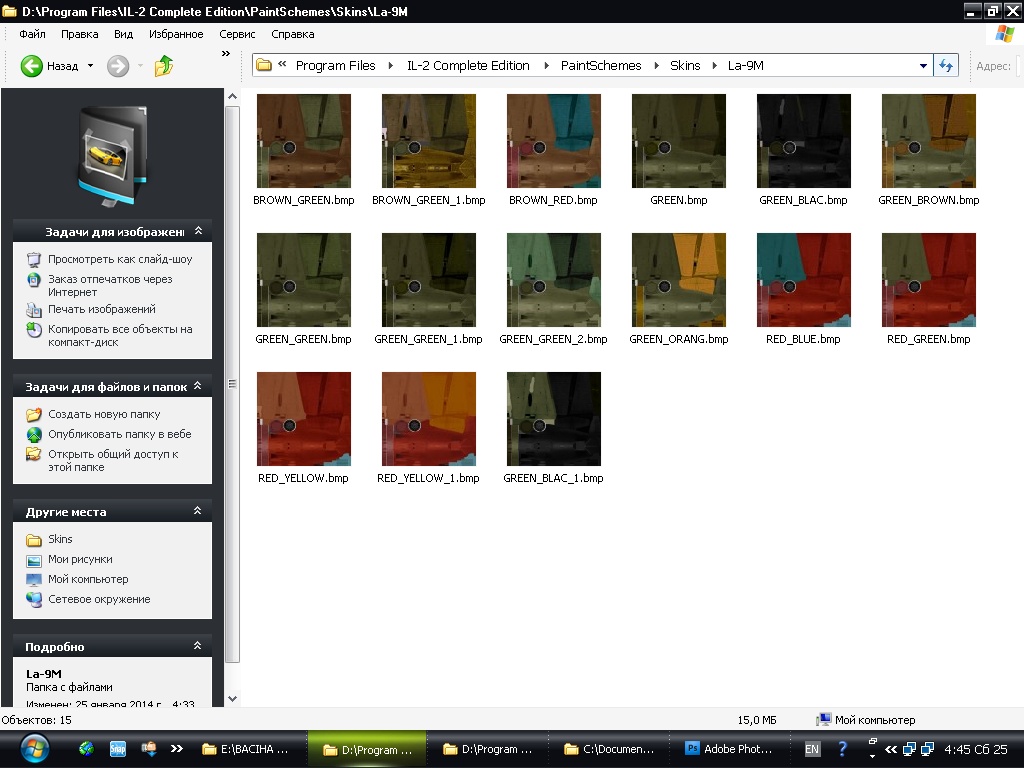The width and height of the screenshot is (1024, 768).
Task: Go to Skins in the breadcrumb
Action: (x=685, y=65)
